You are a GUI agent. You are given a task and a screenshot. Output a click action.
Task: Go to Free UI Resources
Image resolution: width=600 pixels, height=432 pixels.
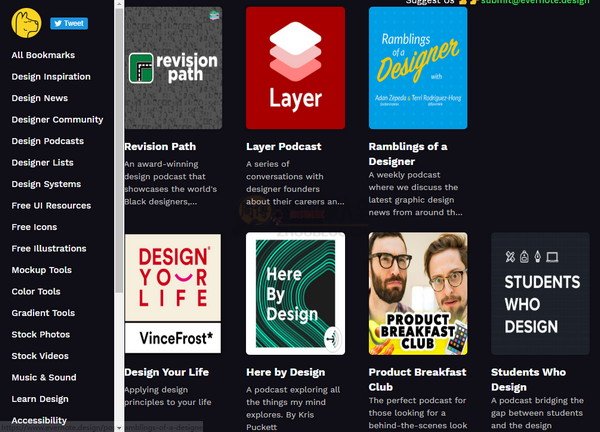(x=51, y=205)
